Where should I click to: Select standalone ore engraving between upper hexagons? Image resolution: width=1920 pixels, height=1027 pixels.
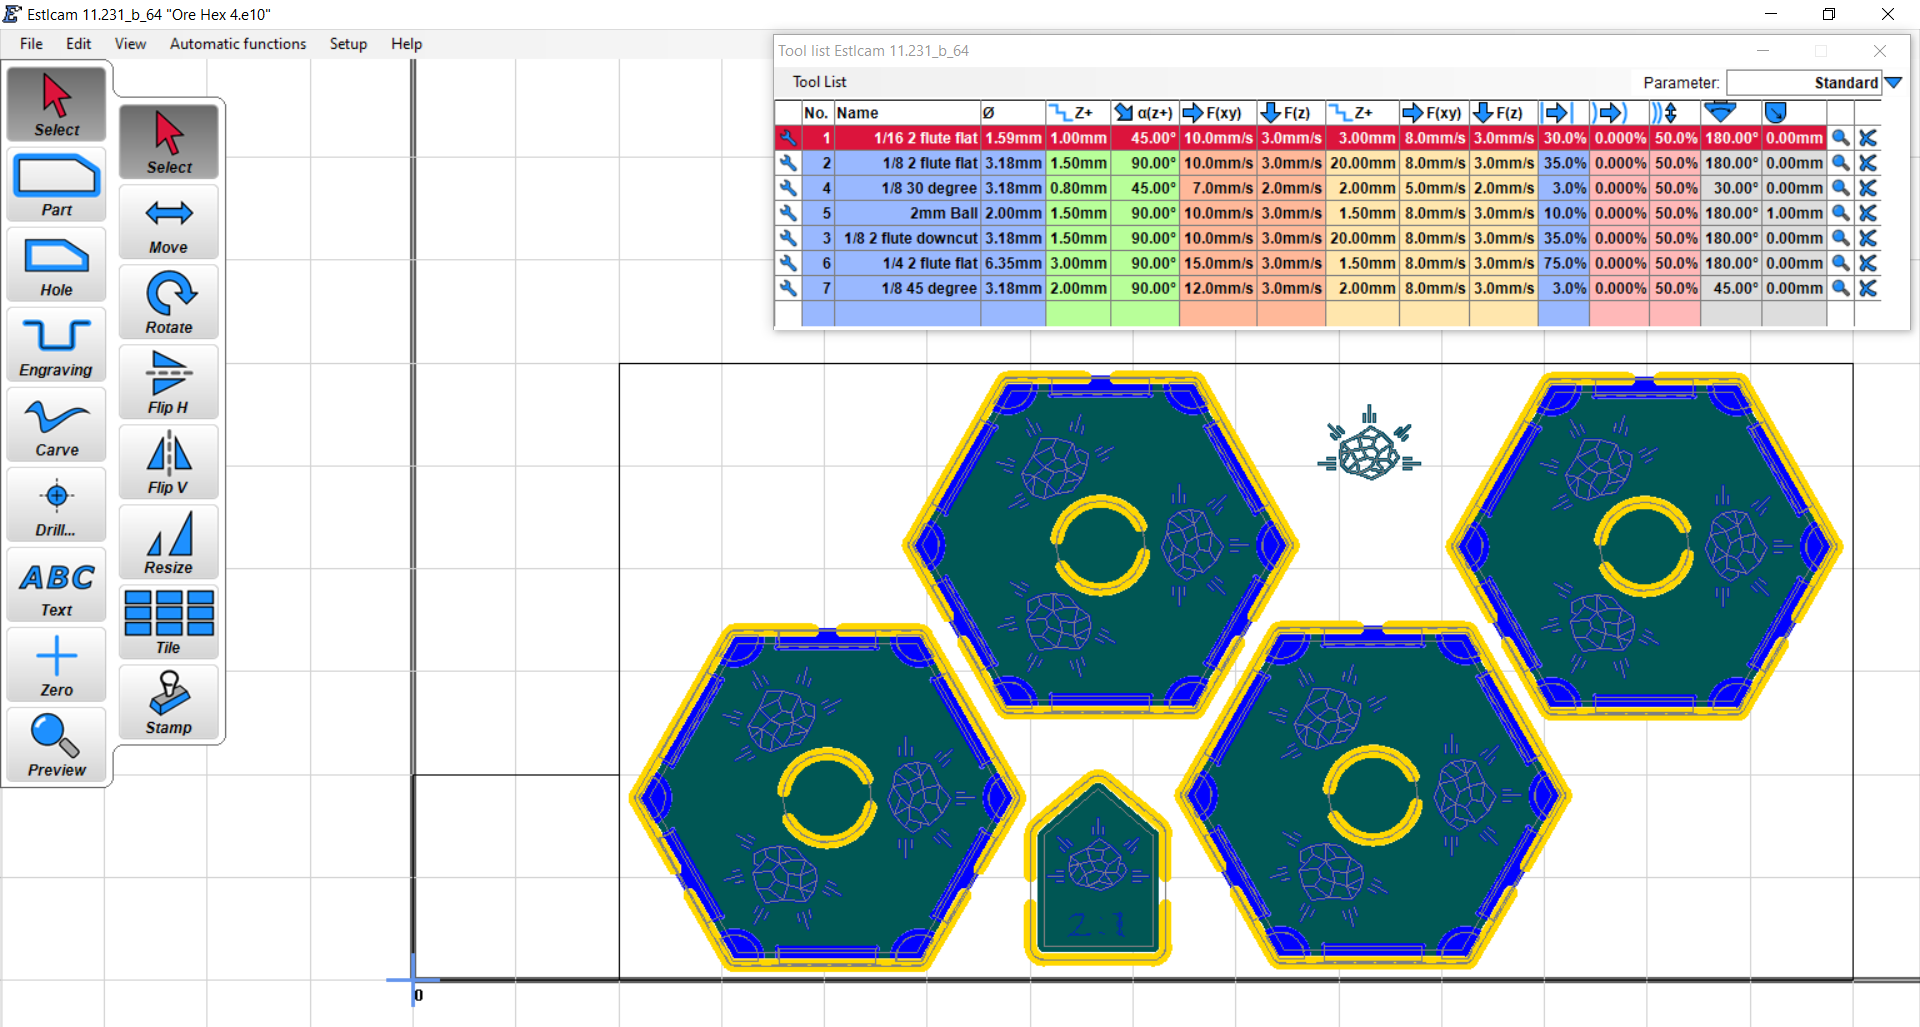1369,444
